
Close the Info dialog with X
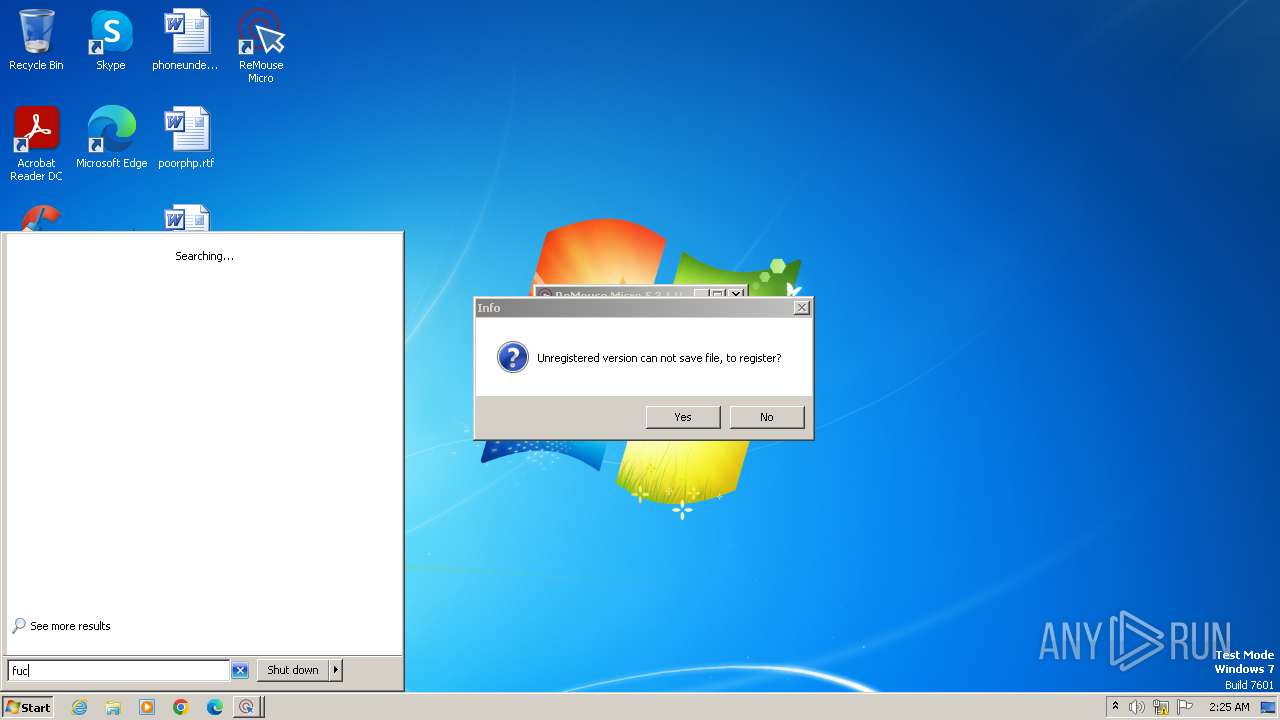pyautogui.click(x=801, y=308)
